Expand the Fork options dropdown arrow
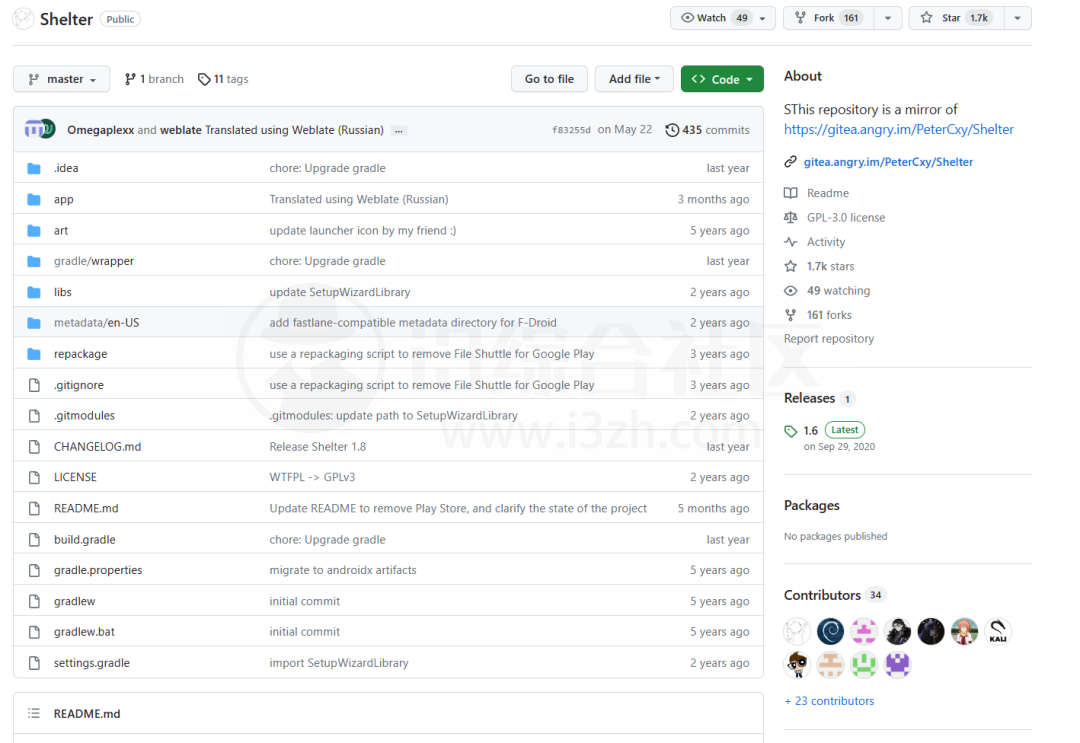The height and width of the screenshot is (743, 1080). click(x=888, y=18)
